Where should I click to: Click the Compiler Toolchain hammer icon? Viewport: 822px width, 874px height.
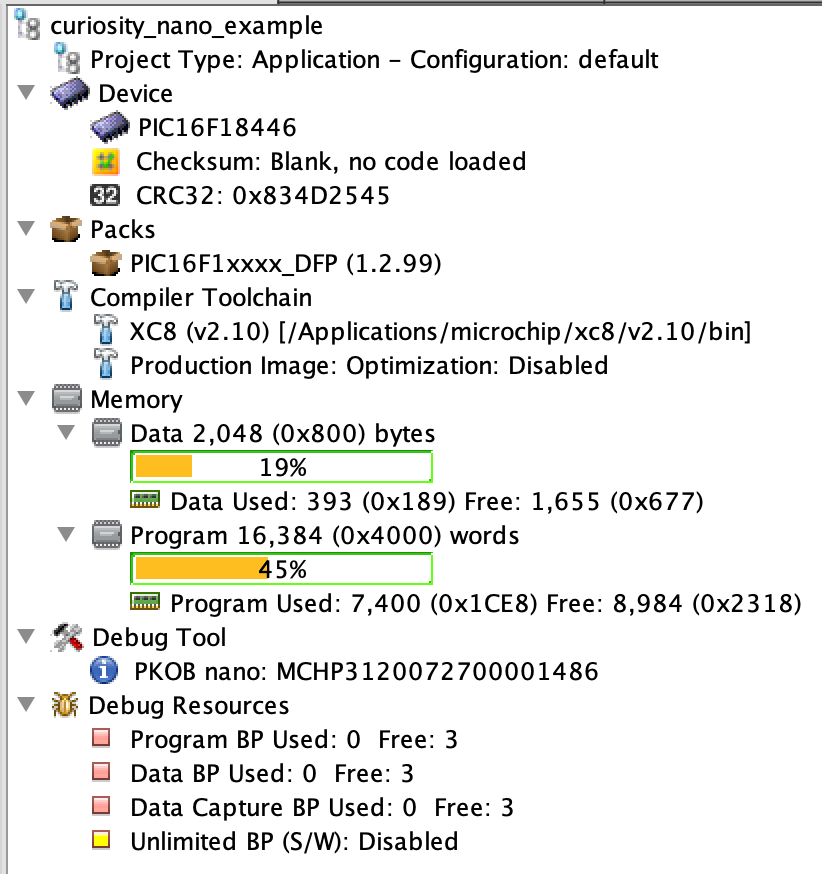pos(66,297)
